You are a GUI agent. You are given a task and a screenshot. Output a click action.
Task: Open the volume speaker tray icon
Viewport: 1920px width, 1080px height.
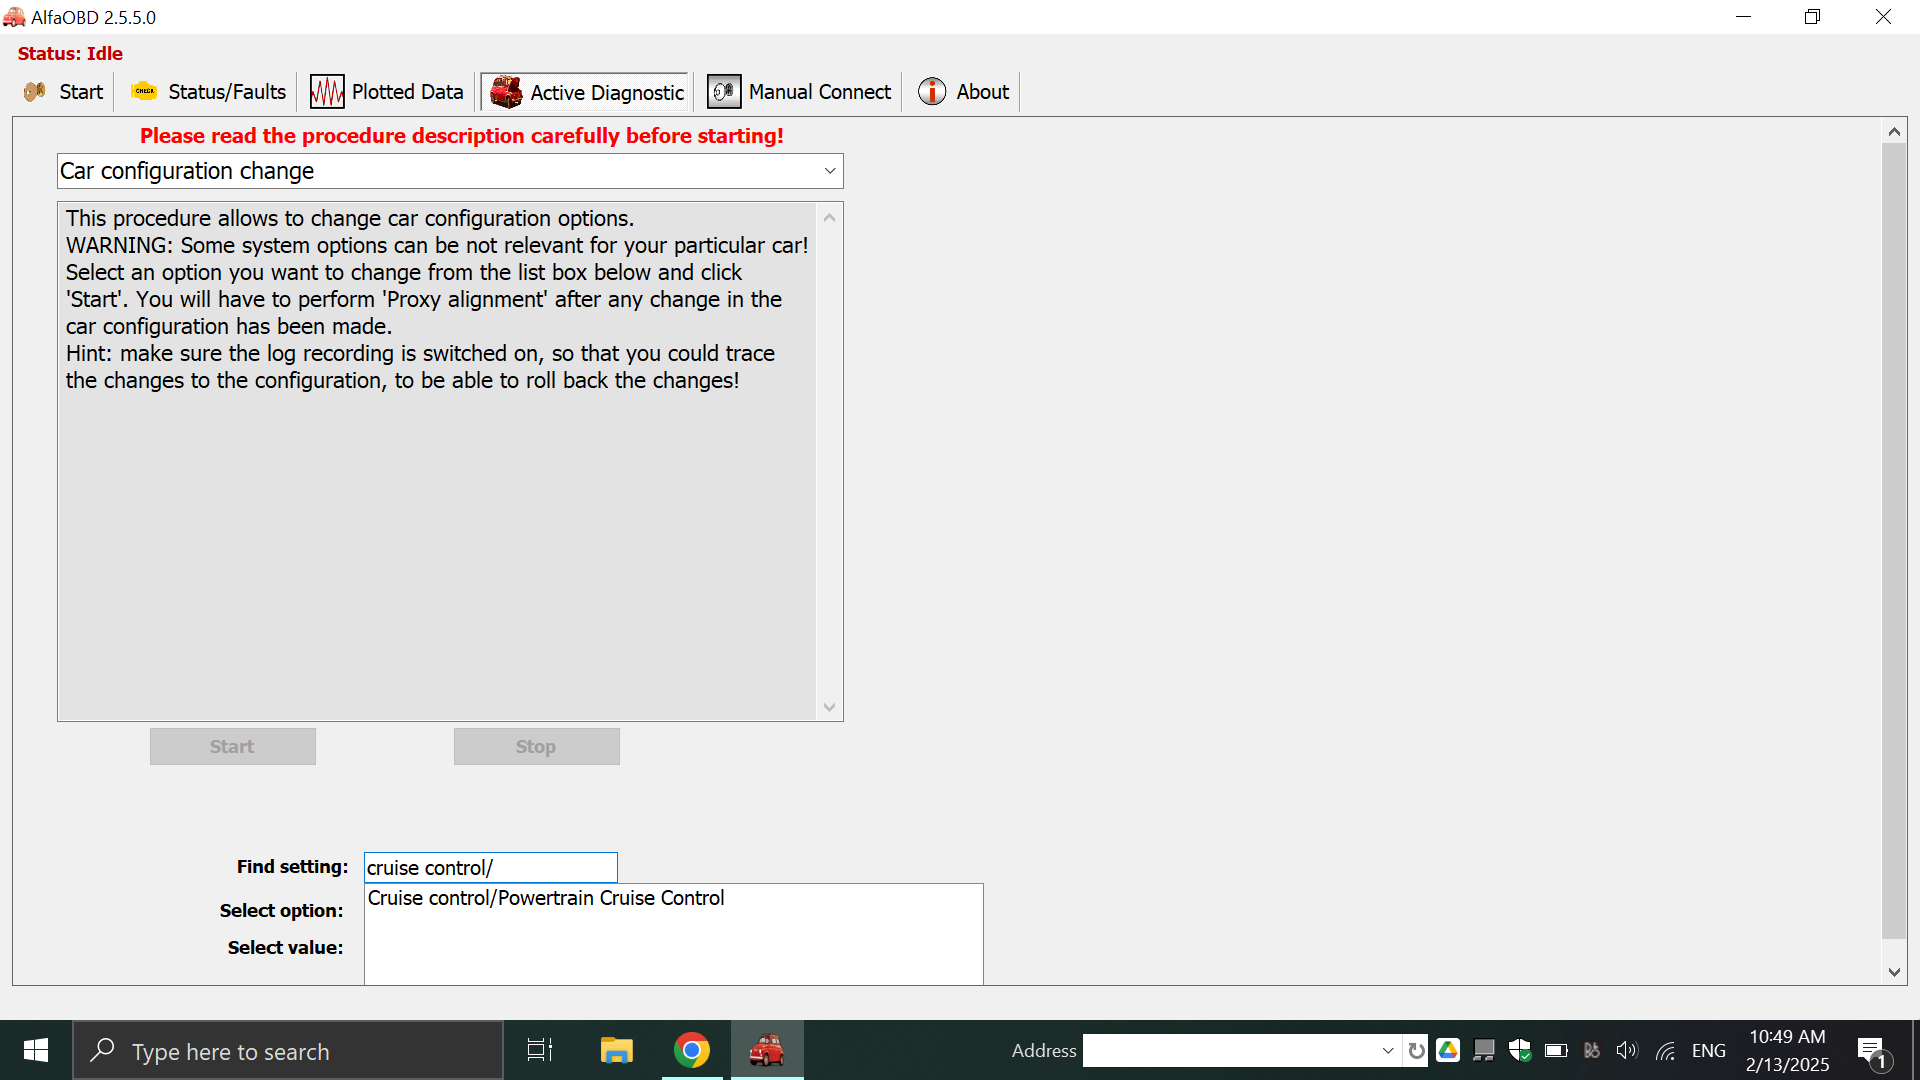(x=1627, y=1050)
